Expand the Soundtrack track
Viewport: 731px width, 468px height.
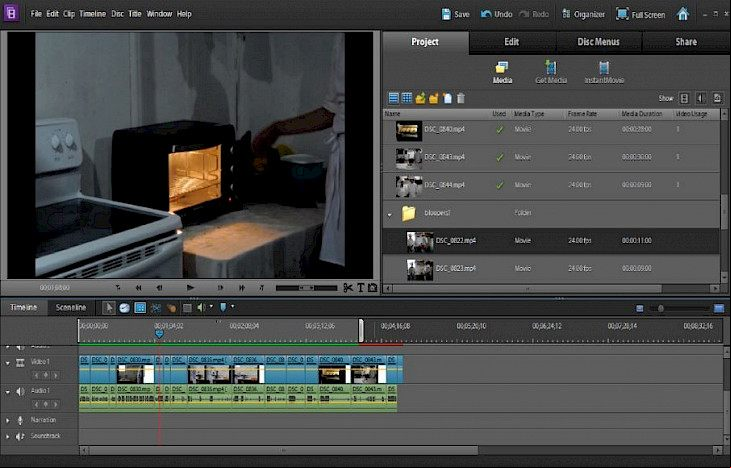point(7,437)
